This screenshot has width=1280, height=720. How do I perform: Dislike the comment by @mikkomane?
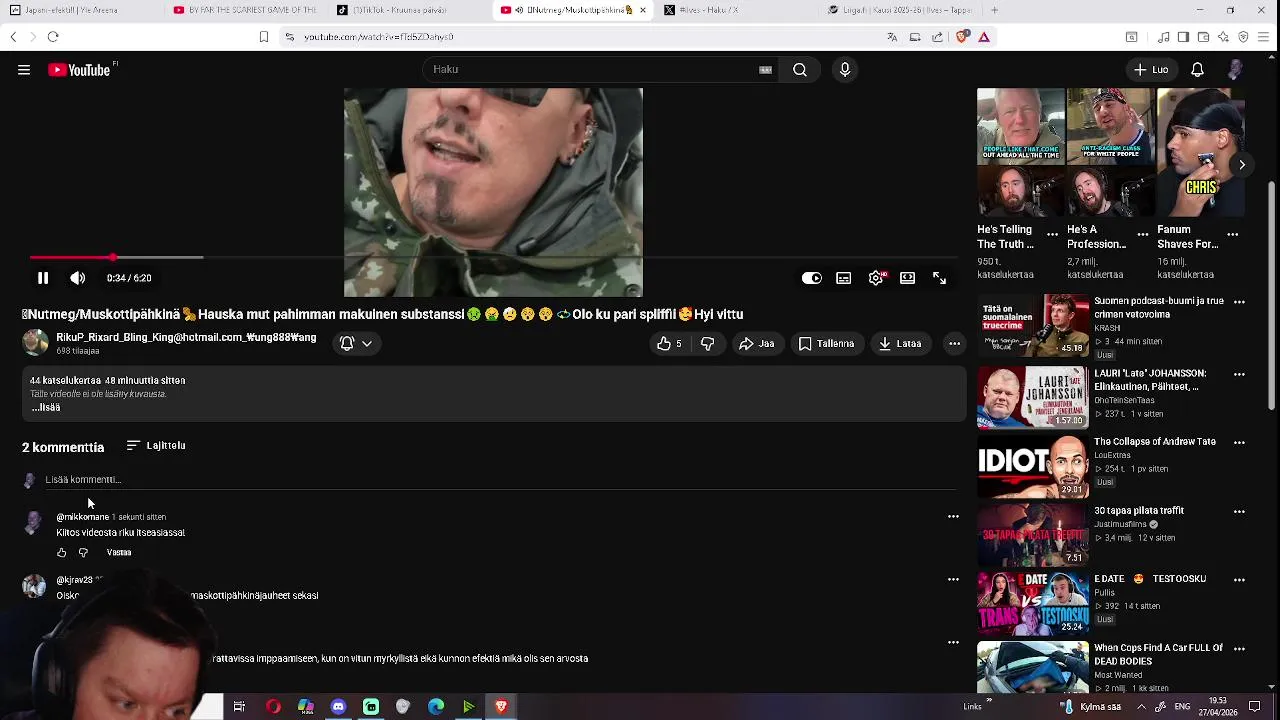(x=83, y=552)
